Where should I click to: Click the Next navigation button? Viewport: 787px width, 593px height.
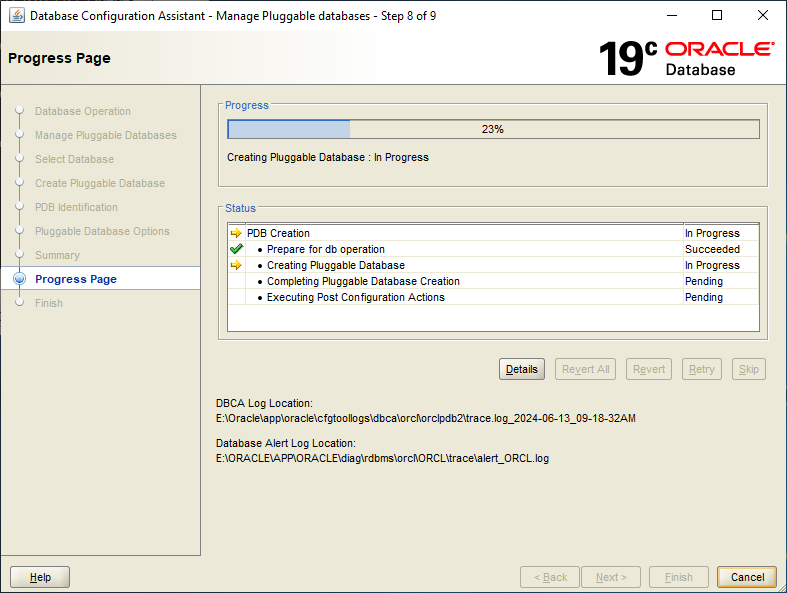coord(611,577)
